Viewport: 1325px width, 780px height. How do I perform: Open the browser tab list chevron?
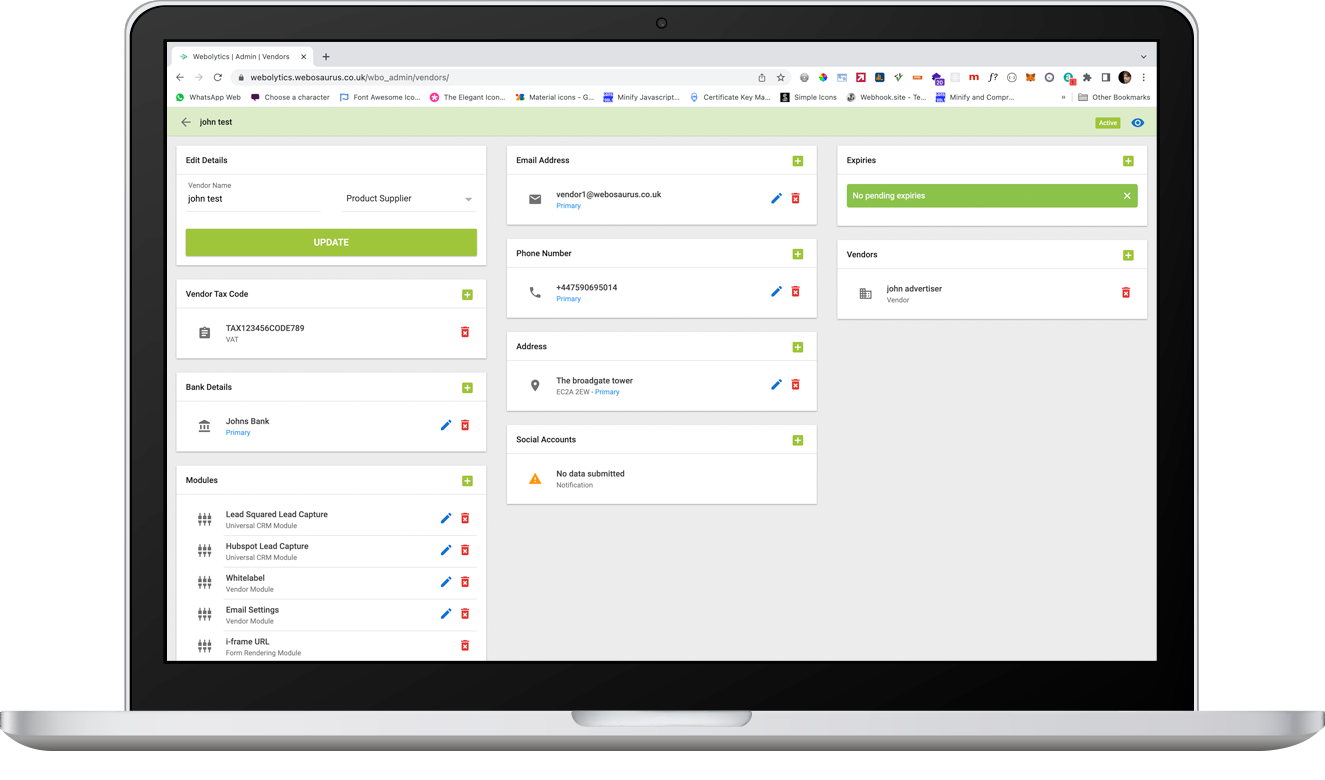1143,56
